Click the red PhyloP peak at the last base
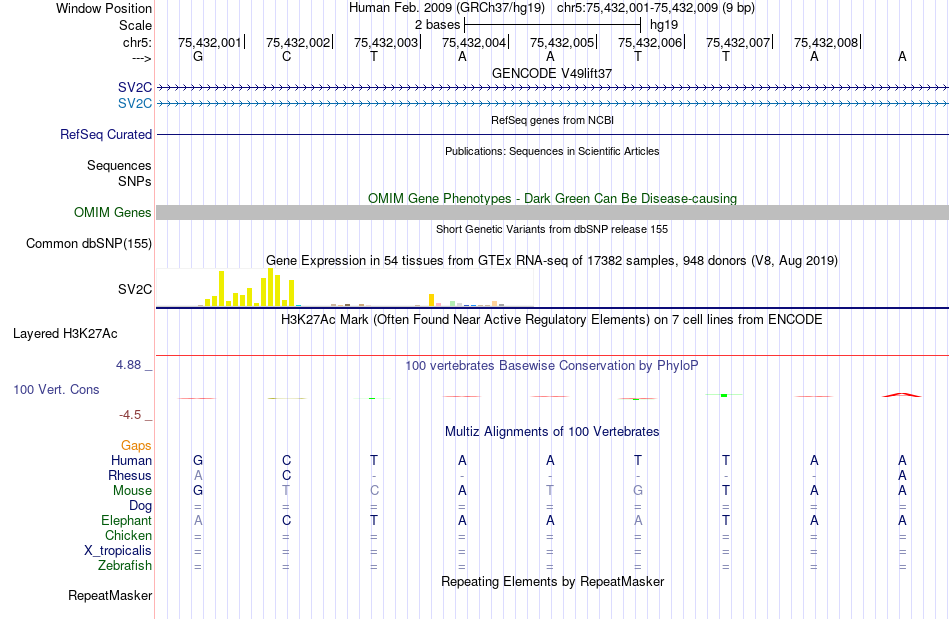This screenshot has height=619, width=950. (x=902, y=395)
